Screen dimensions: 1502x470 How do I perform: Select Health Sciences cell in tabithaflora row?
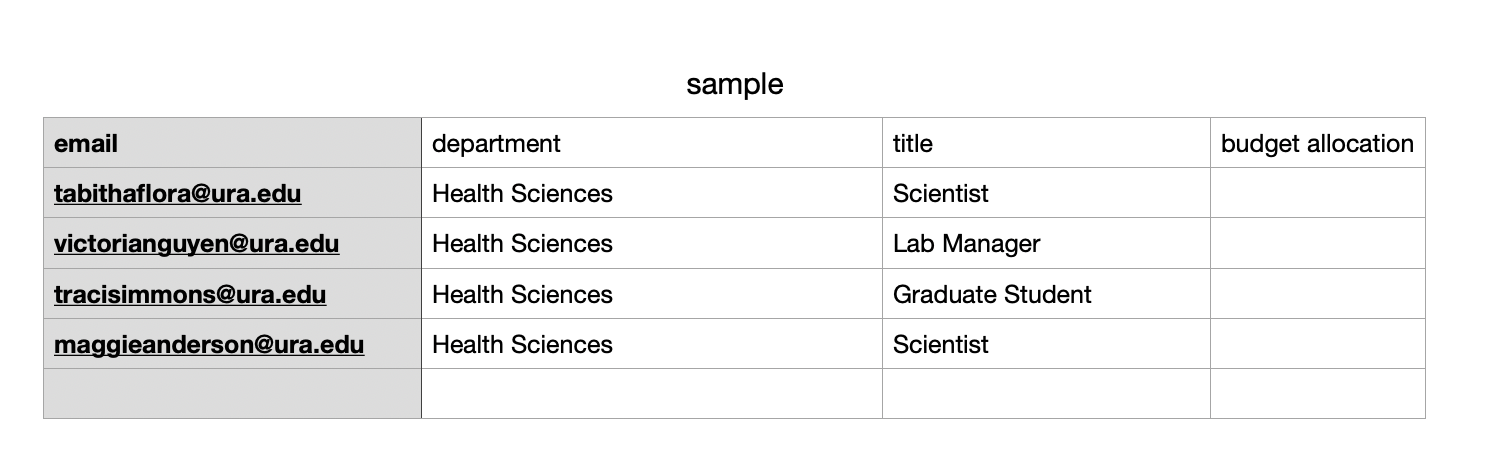(652, 193)
